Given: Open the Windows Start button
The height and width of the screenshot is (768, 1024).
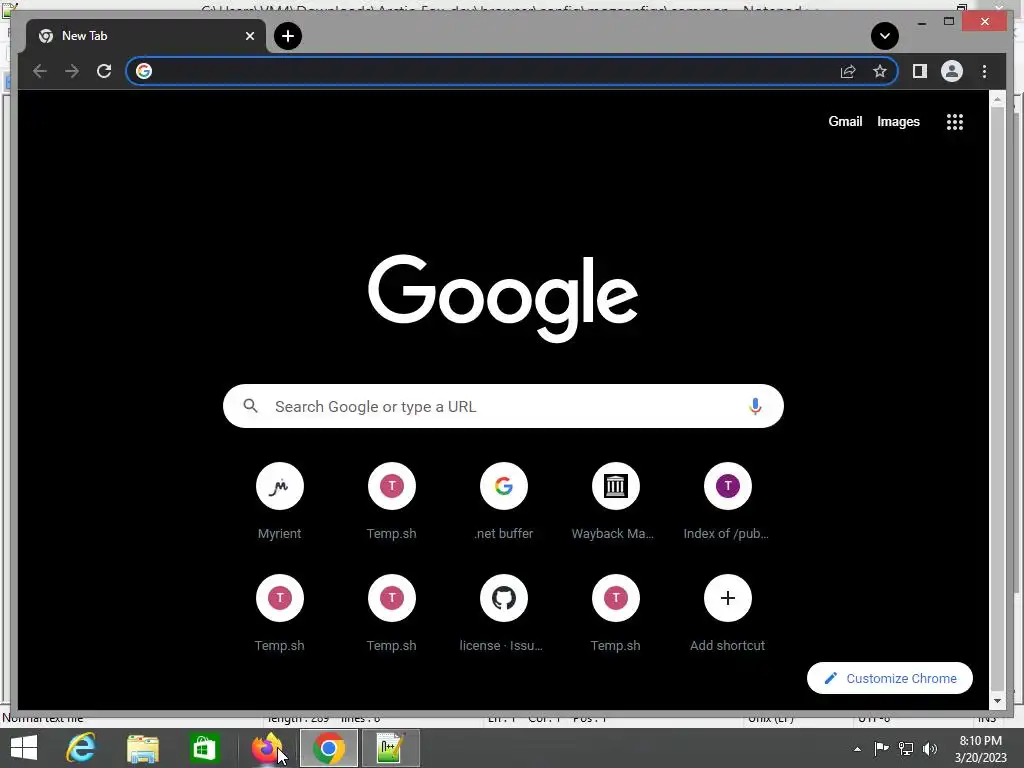Looking at the screenshot, I should coord(24,748).
